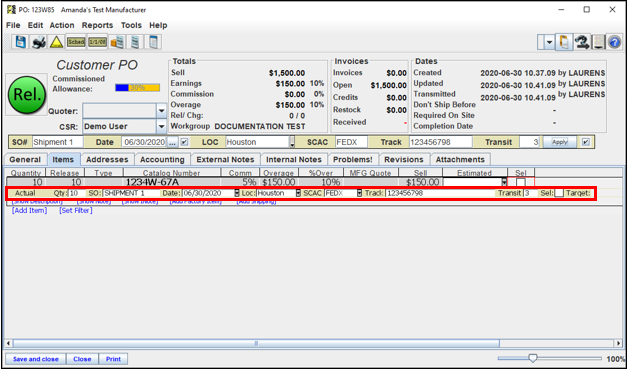Screen dimensions: 630x372
Task: Open the CSR Demo User dropdown
Action: (162, 127)
